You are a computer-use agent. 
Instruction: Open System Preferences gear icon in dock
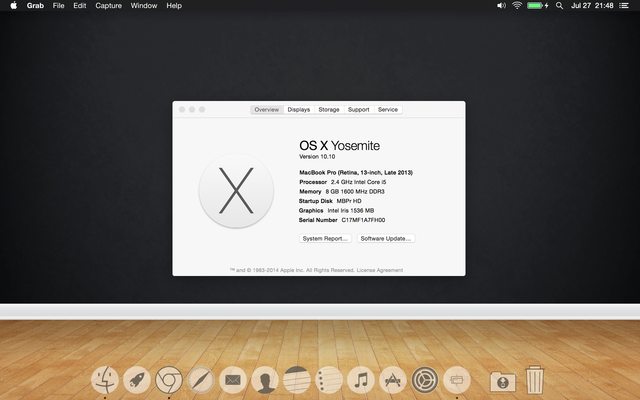(x=425, y=380)
